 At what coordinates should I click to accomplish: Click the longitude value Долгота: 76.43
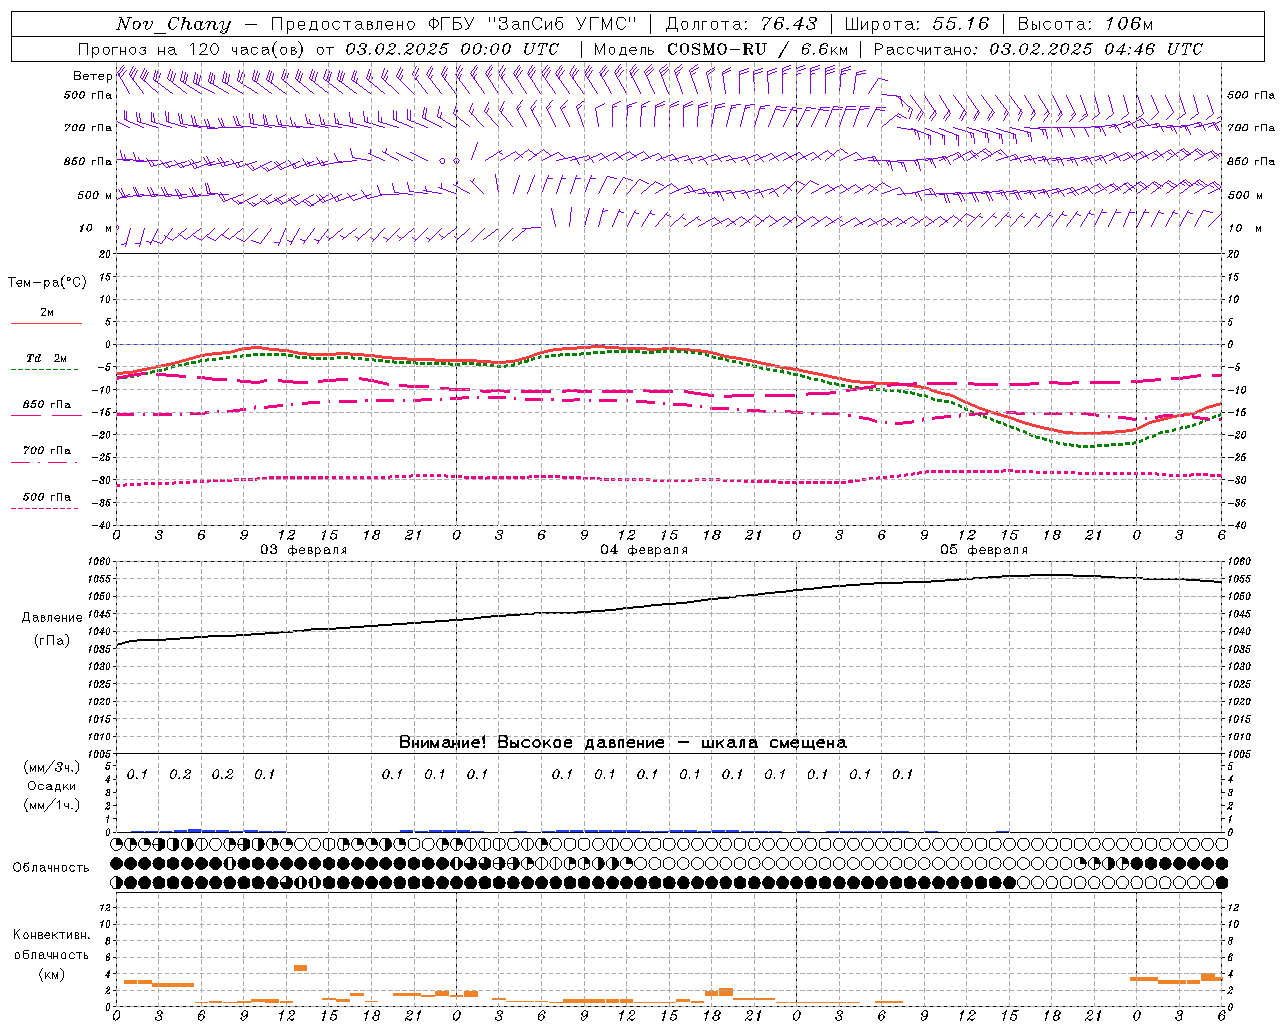click(741, 24)
